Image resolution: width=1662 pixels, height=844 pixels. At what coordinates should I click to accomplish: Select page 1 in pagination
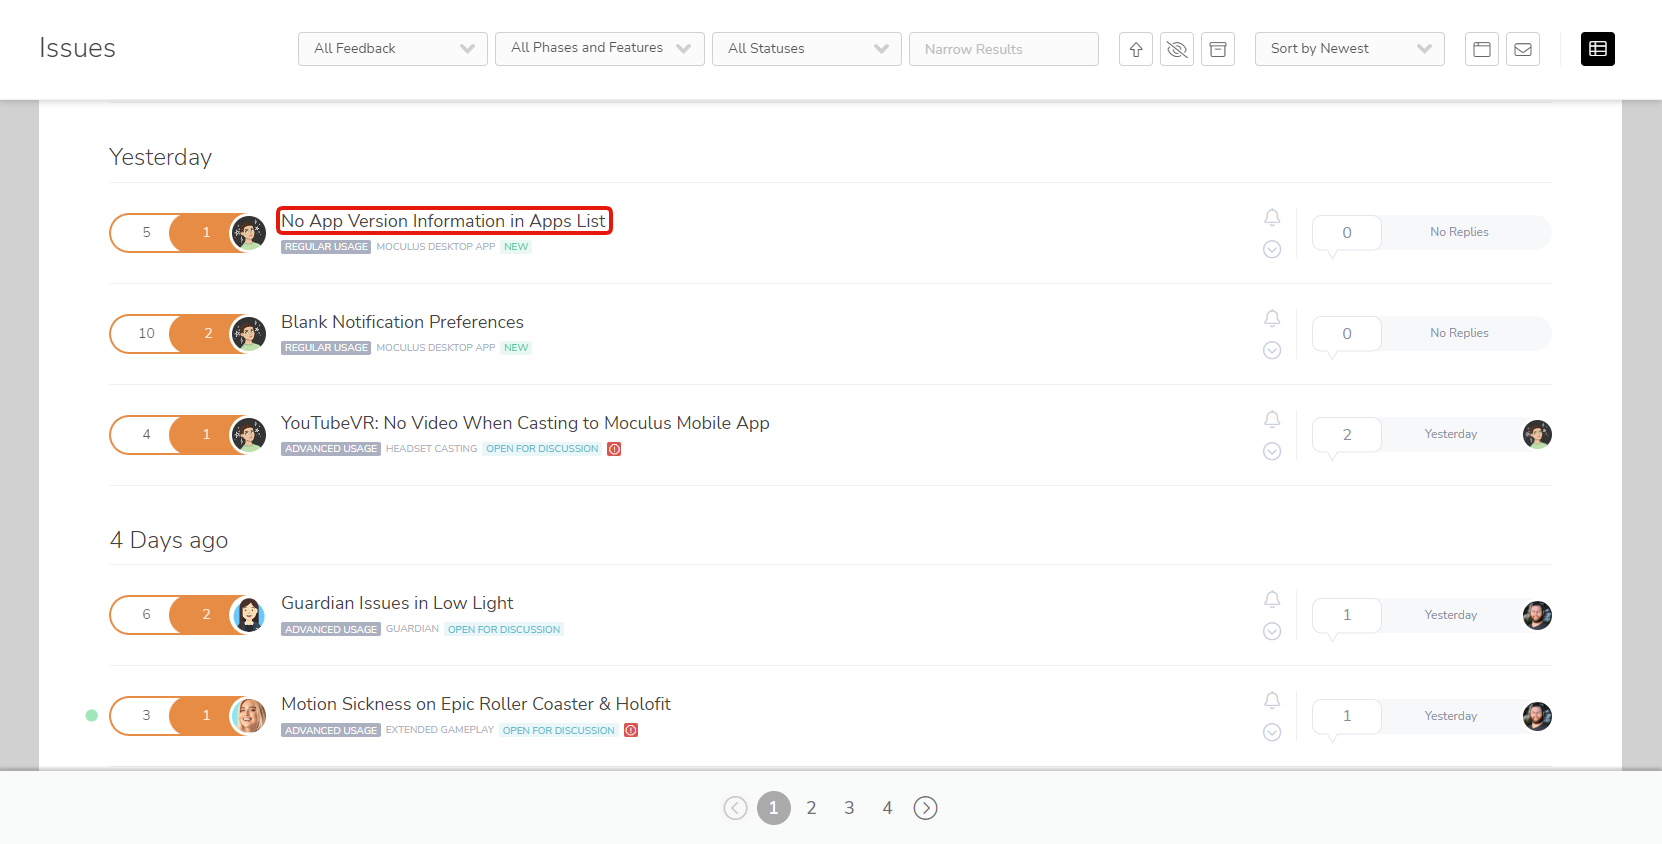(773, 808)
